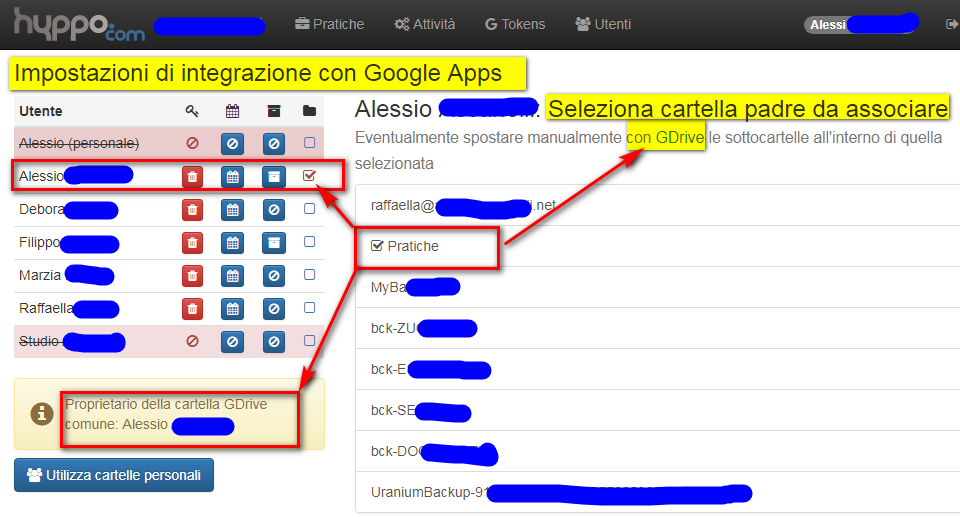960x517 pixels.
Task: Click the calendar column header icon
Action: (232, 111)
